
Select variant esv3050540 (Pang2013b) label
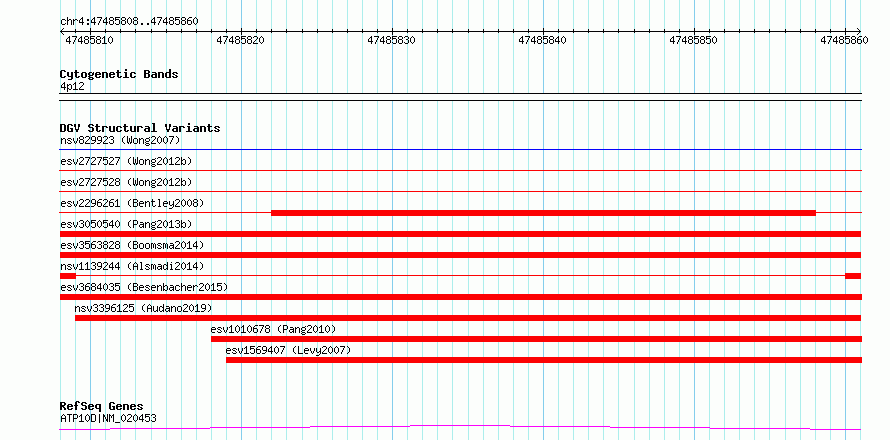coord(126,224)
